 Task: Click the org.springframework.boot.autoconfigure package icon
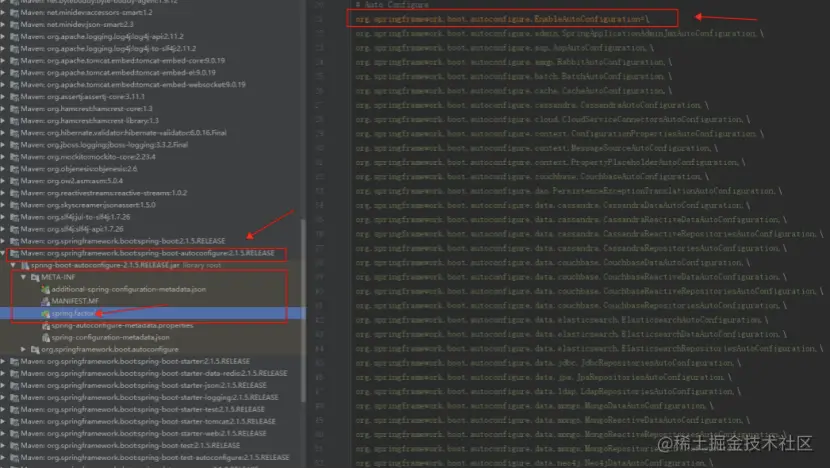35,349
